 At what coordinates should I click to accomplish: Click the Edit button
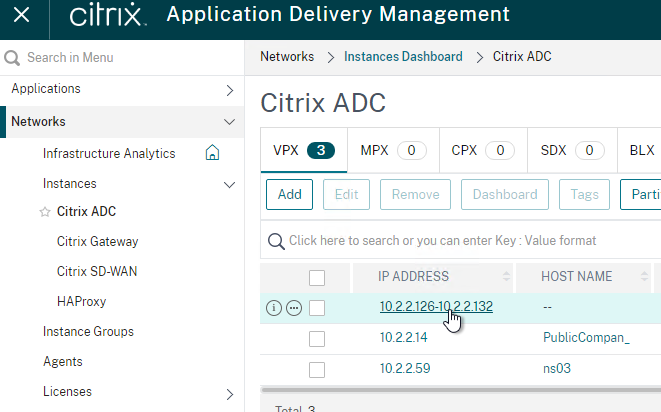tap(346, 194)
